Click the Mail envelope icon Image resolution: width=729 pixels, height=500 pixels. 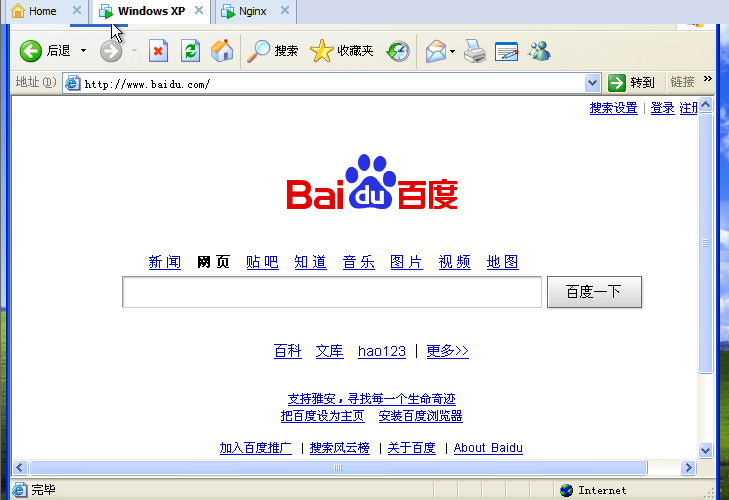(x=436, y=51)
